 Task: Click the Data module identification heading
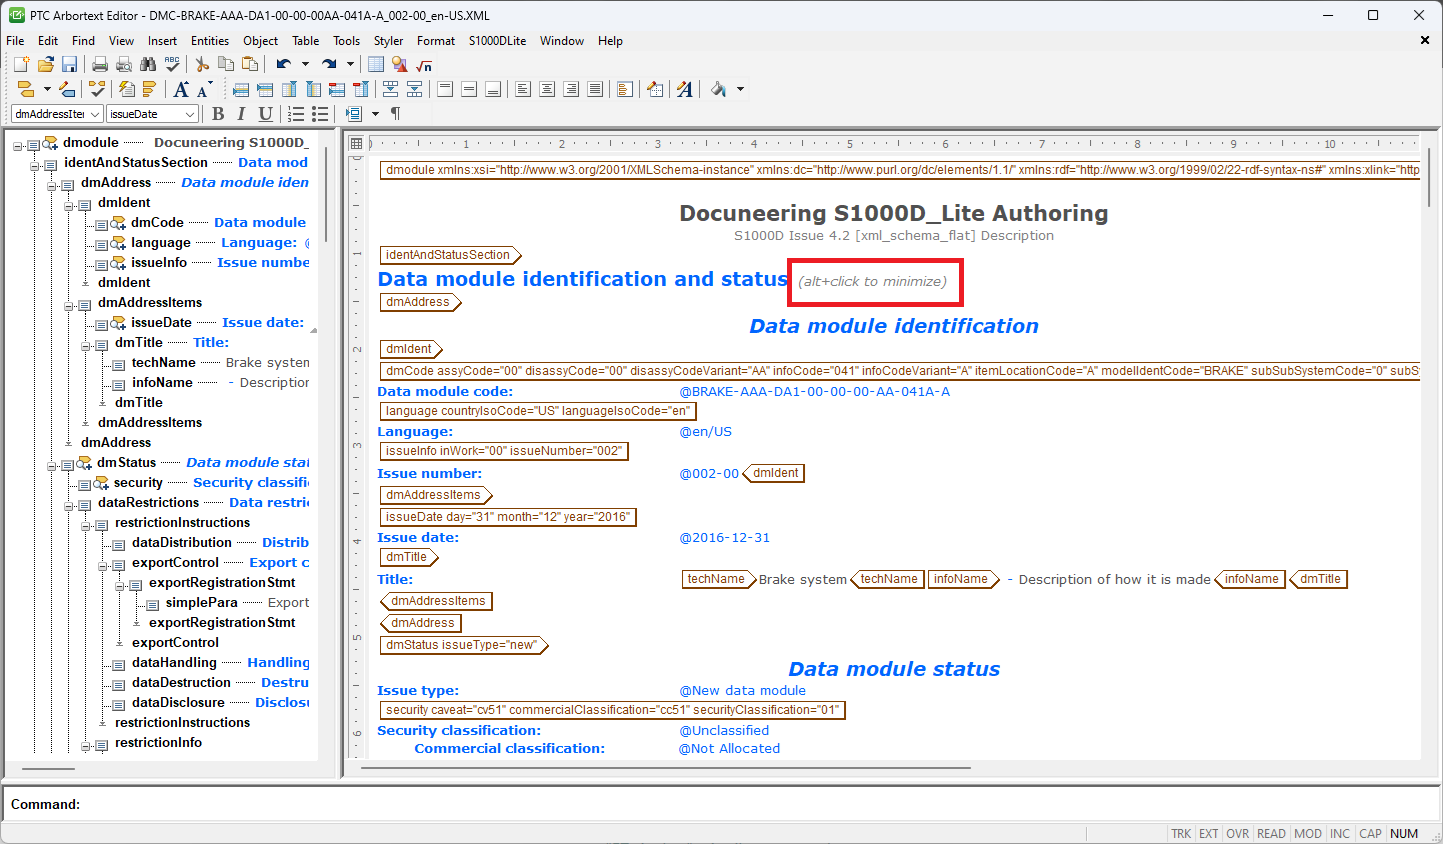pos(893,326)
